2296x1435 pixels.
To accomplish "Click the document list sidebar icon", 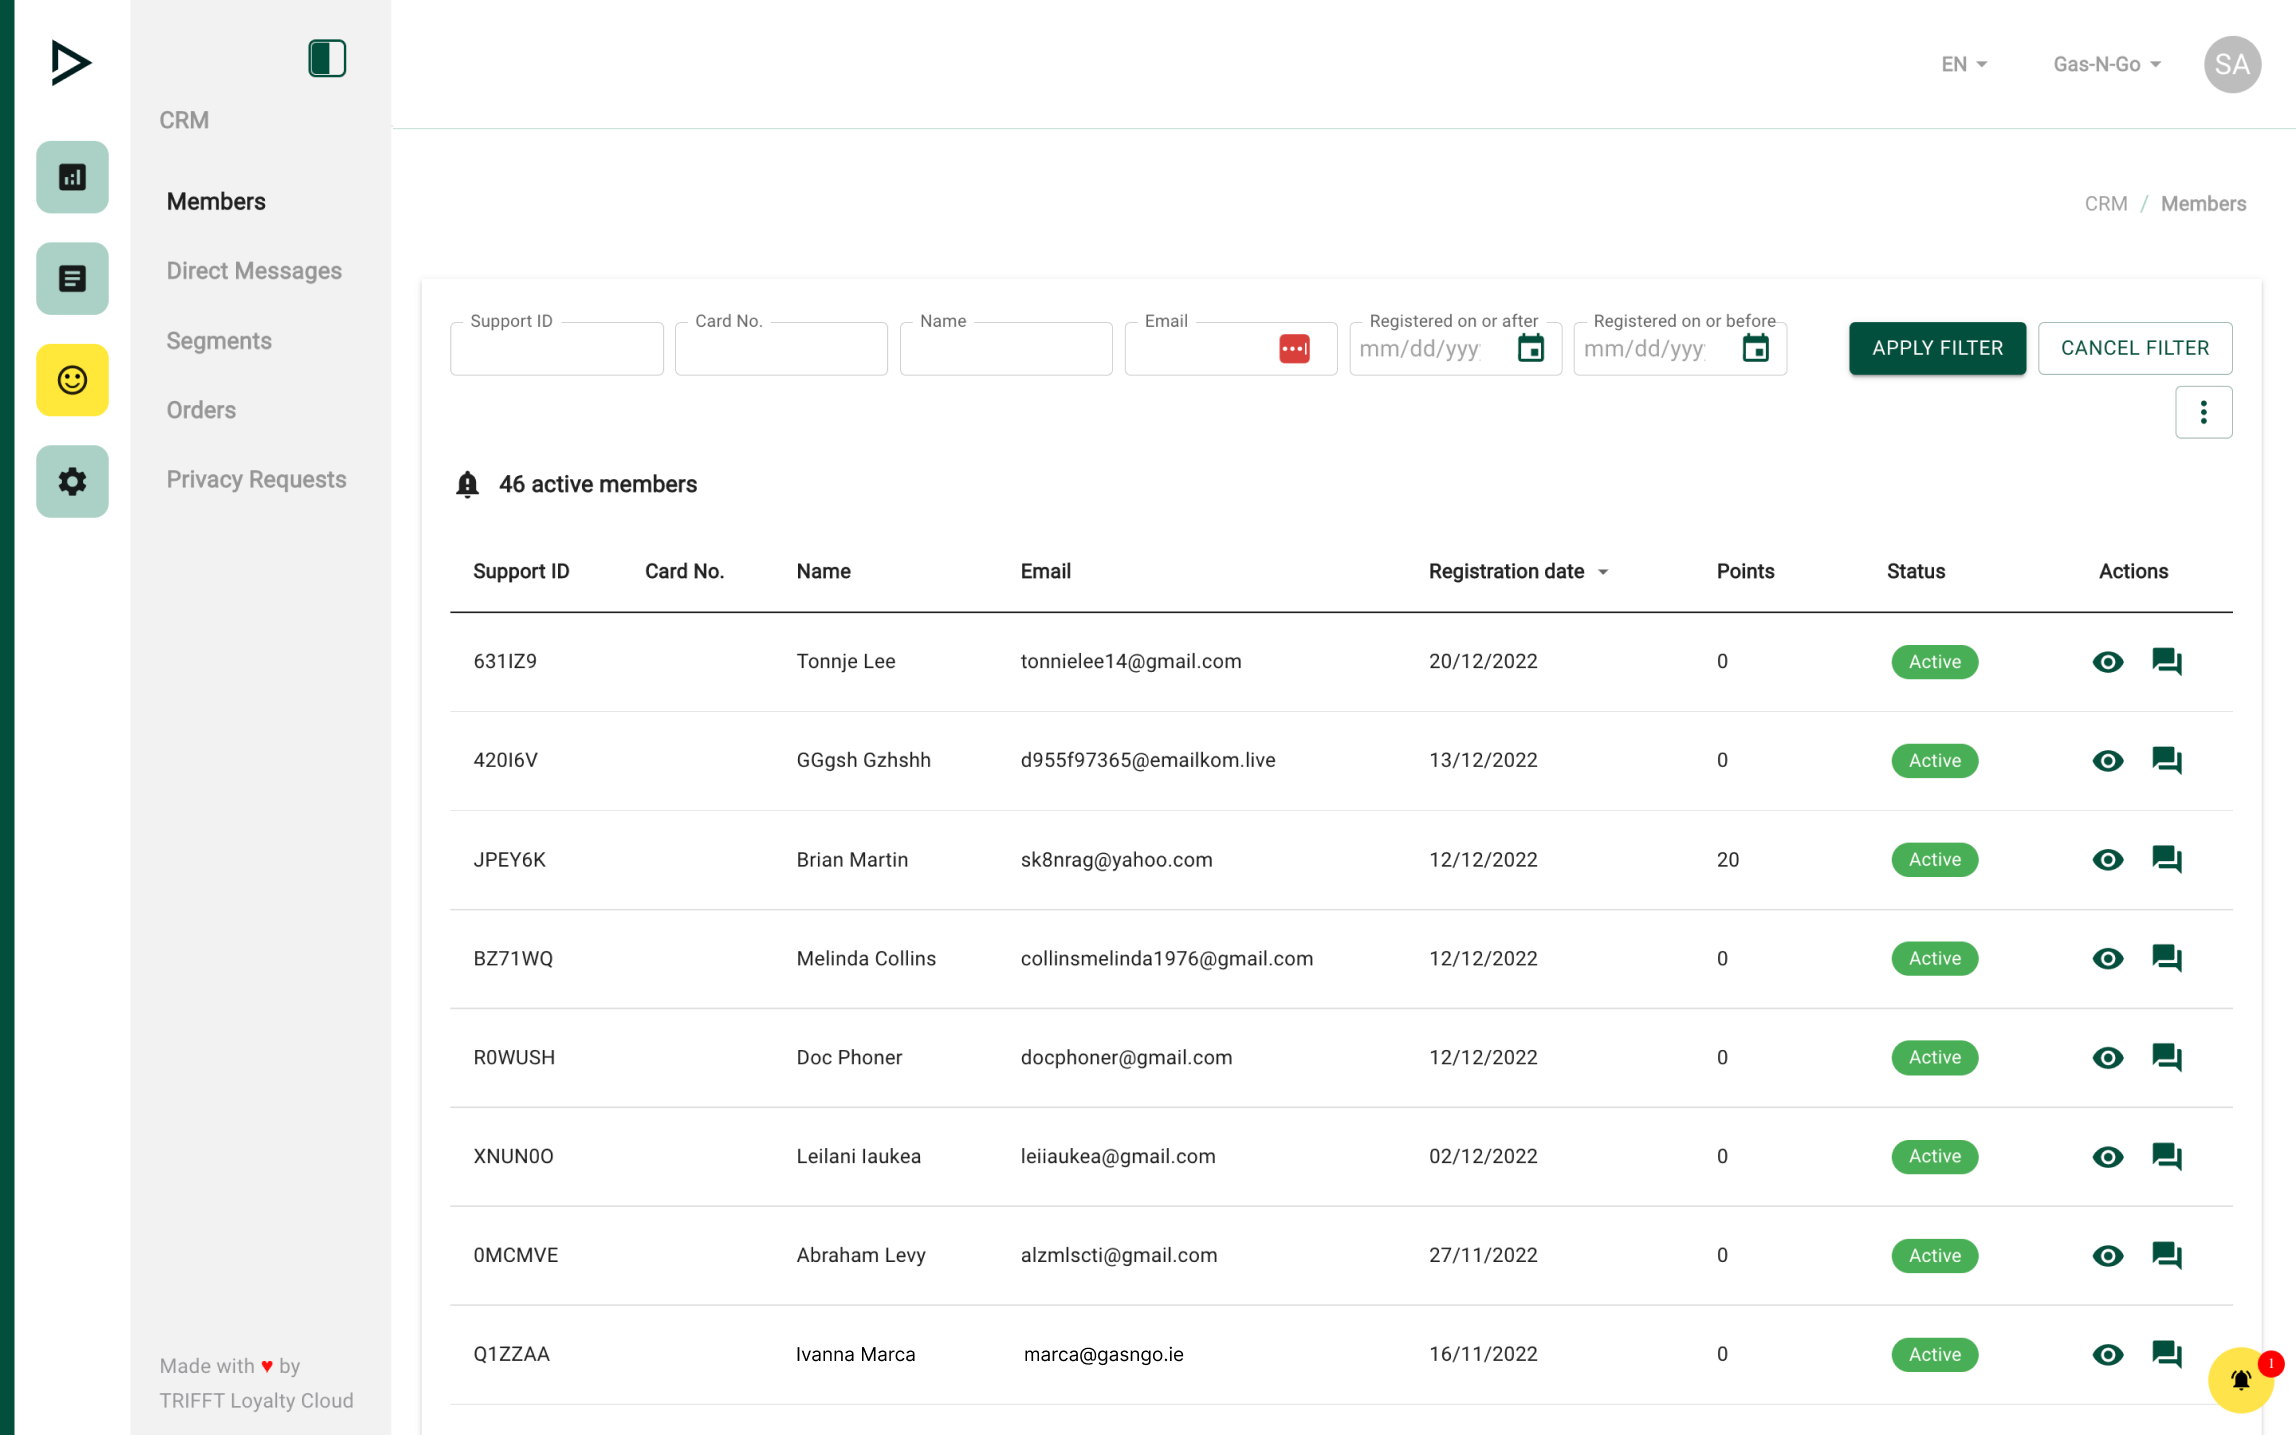I will [72, 279].
